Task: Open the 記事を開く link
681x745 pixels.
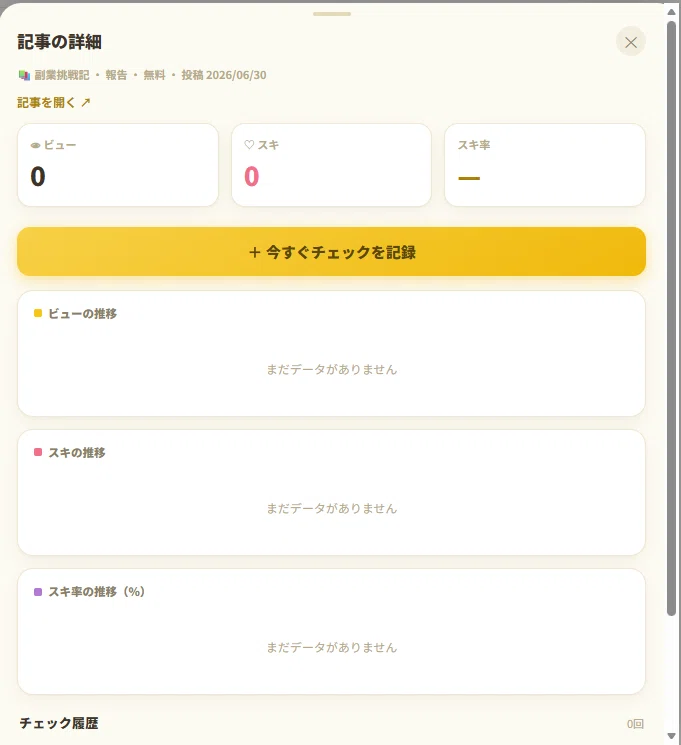Action: point(54,102)
